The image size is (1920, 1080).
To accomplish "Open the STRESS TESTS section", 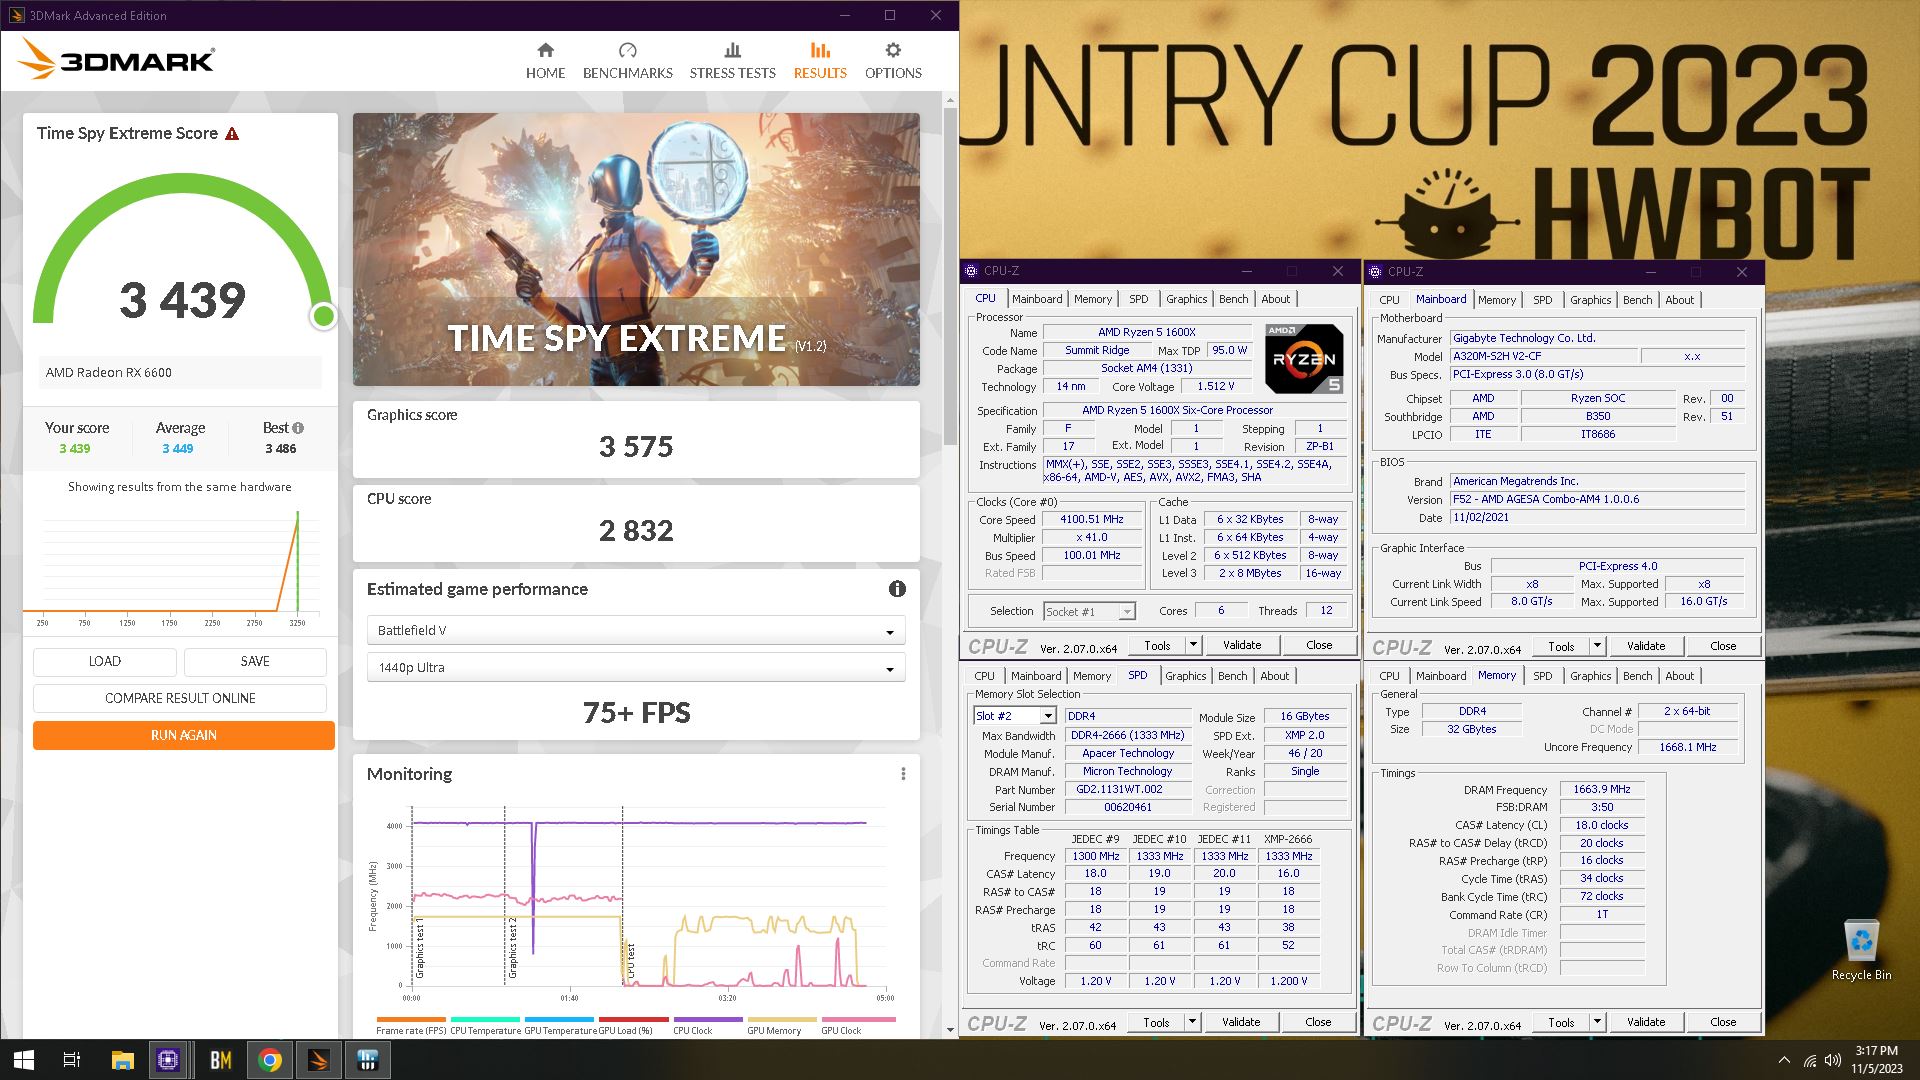I will pos(732,61).
